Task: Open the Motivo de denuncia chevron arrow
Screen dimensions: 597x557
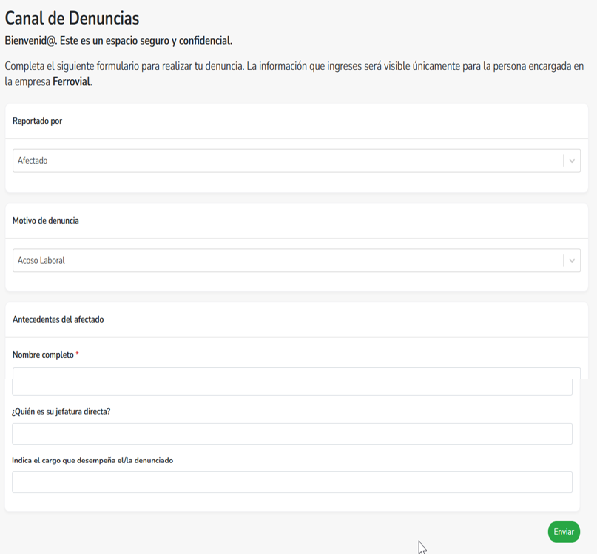Action: [572, 261]
